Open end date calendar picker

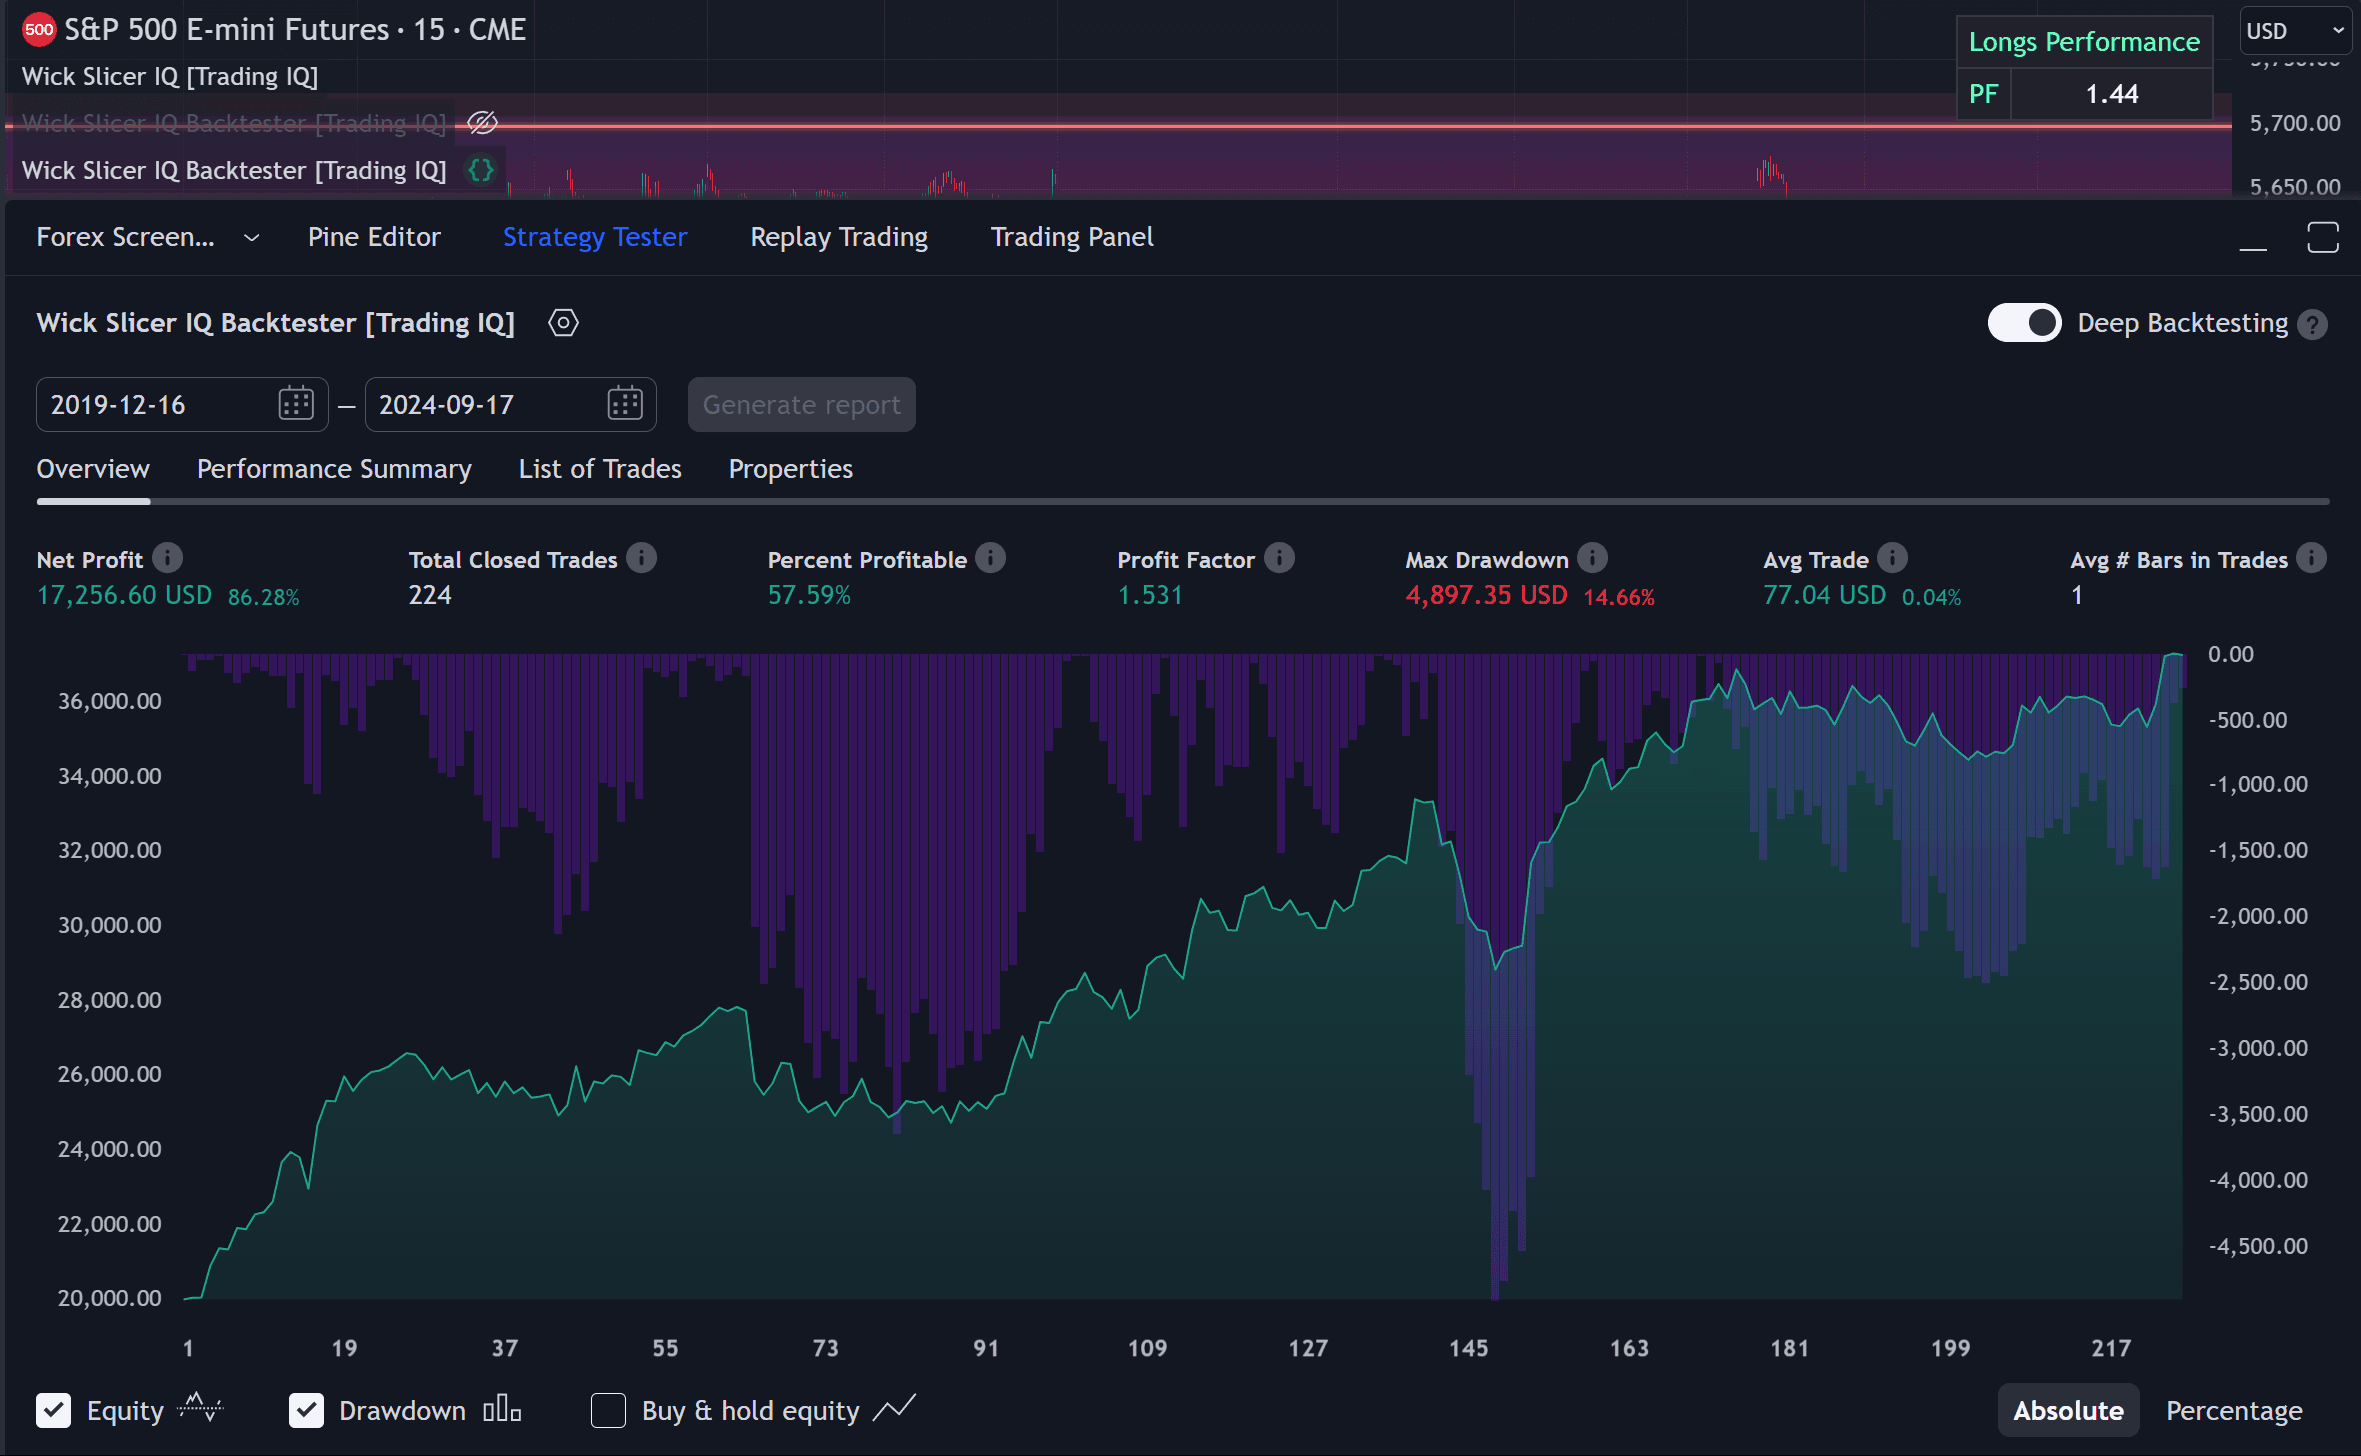[x=625, y=404]
